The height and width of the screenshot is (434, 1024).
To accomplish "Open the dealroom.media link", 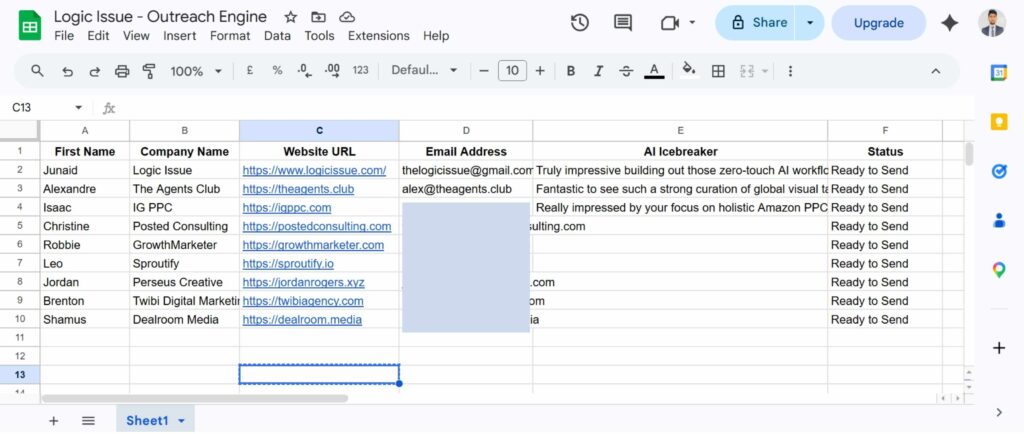I will (x=302, y=320).
